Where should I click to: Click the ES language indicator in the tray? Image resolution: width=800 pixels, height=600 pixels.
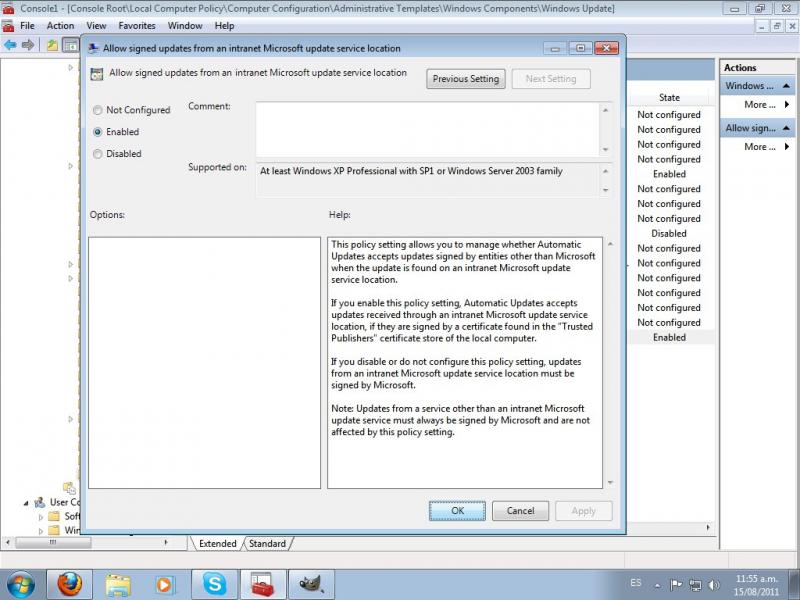click(636, 583)
